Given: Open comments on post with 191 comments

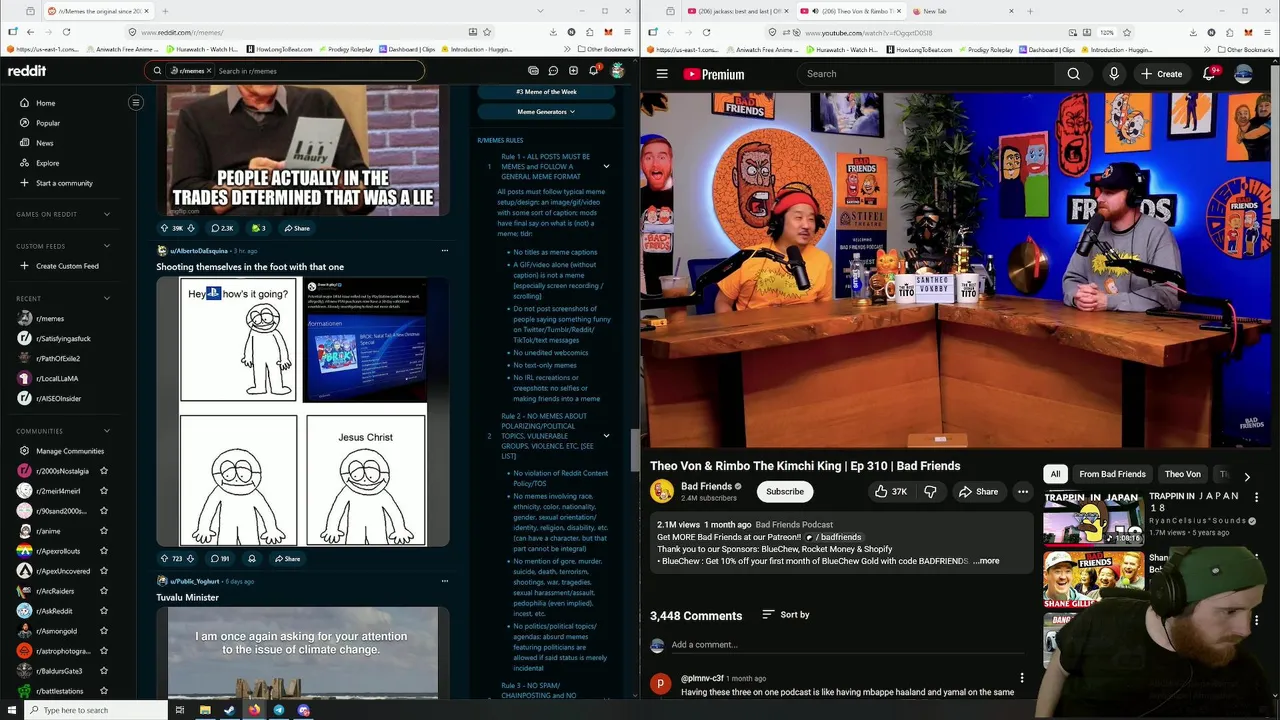Looking at the screenshot, I should click(220, 559).
